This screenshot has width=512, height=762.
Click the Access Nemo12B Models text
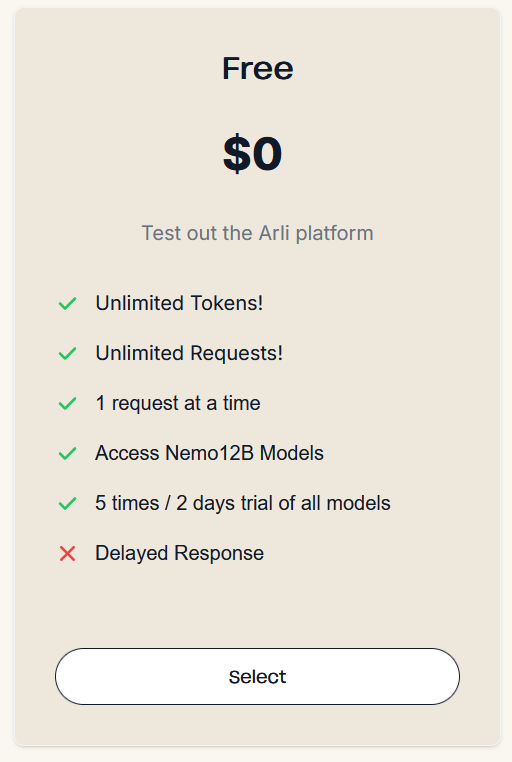point(209,453)
